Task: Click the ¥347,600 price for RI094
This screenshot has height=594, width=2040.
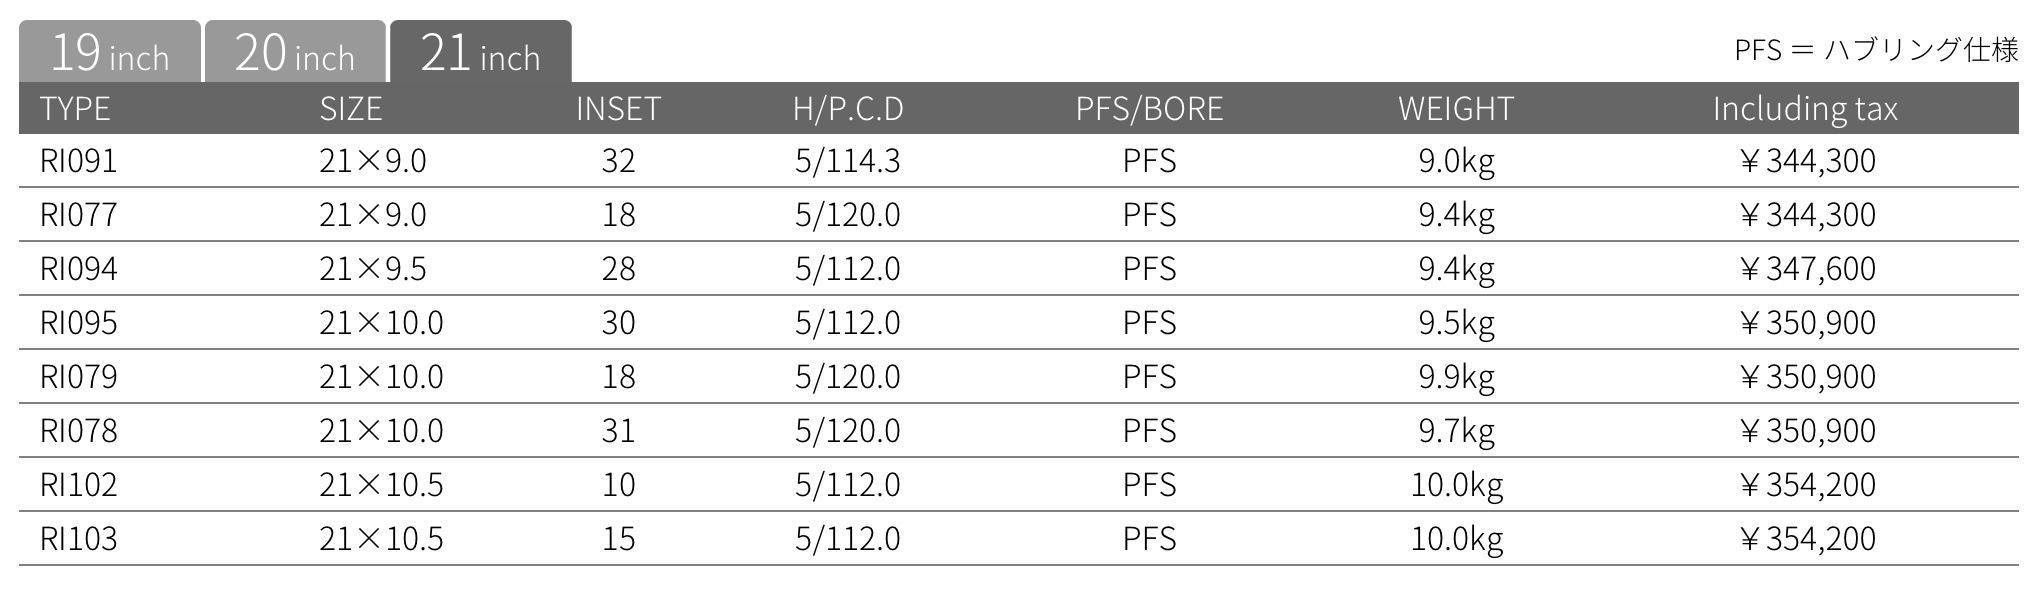Action: pos(1807,269)
